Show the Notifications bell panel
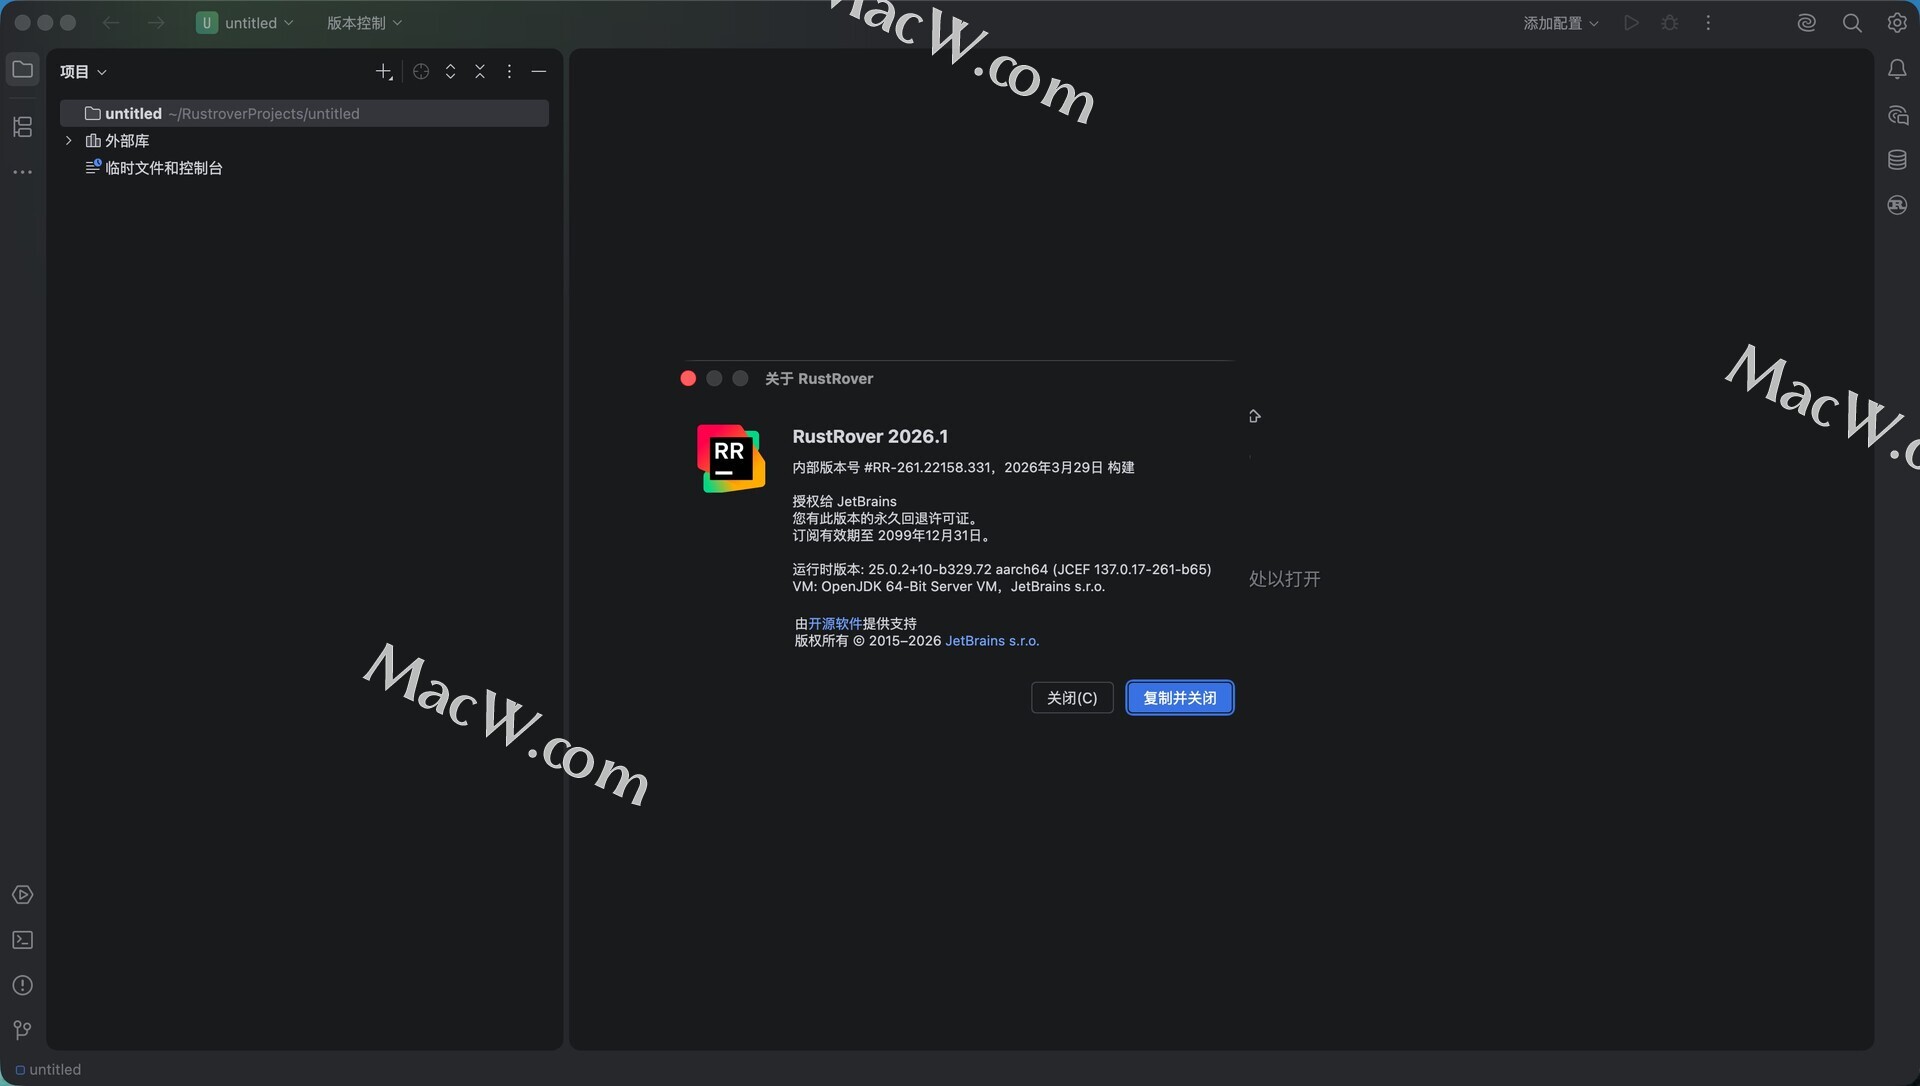This screenshot has height=1086, width=1920. (1897, 69)
